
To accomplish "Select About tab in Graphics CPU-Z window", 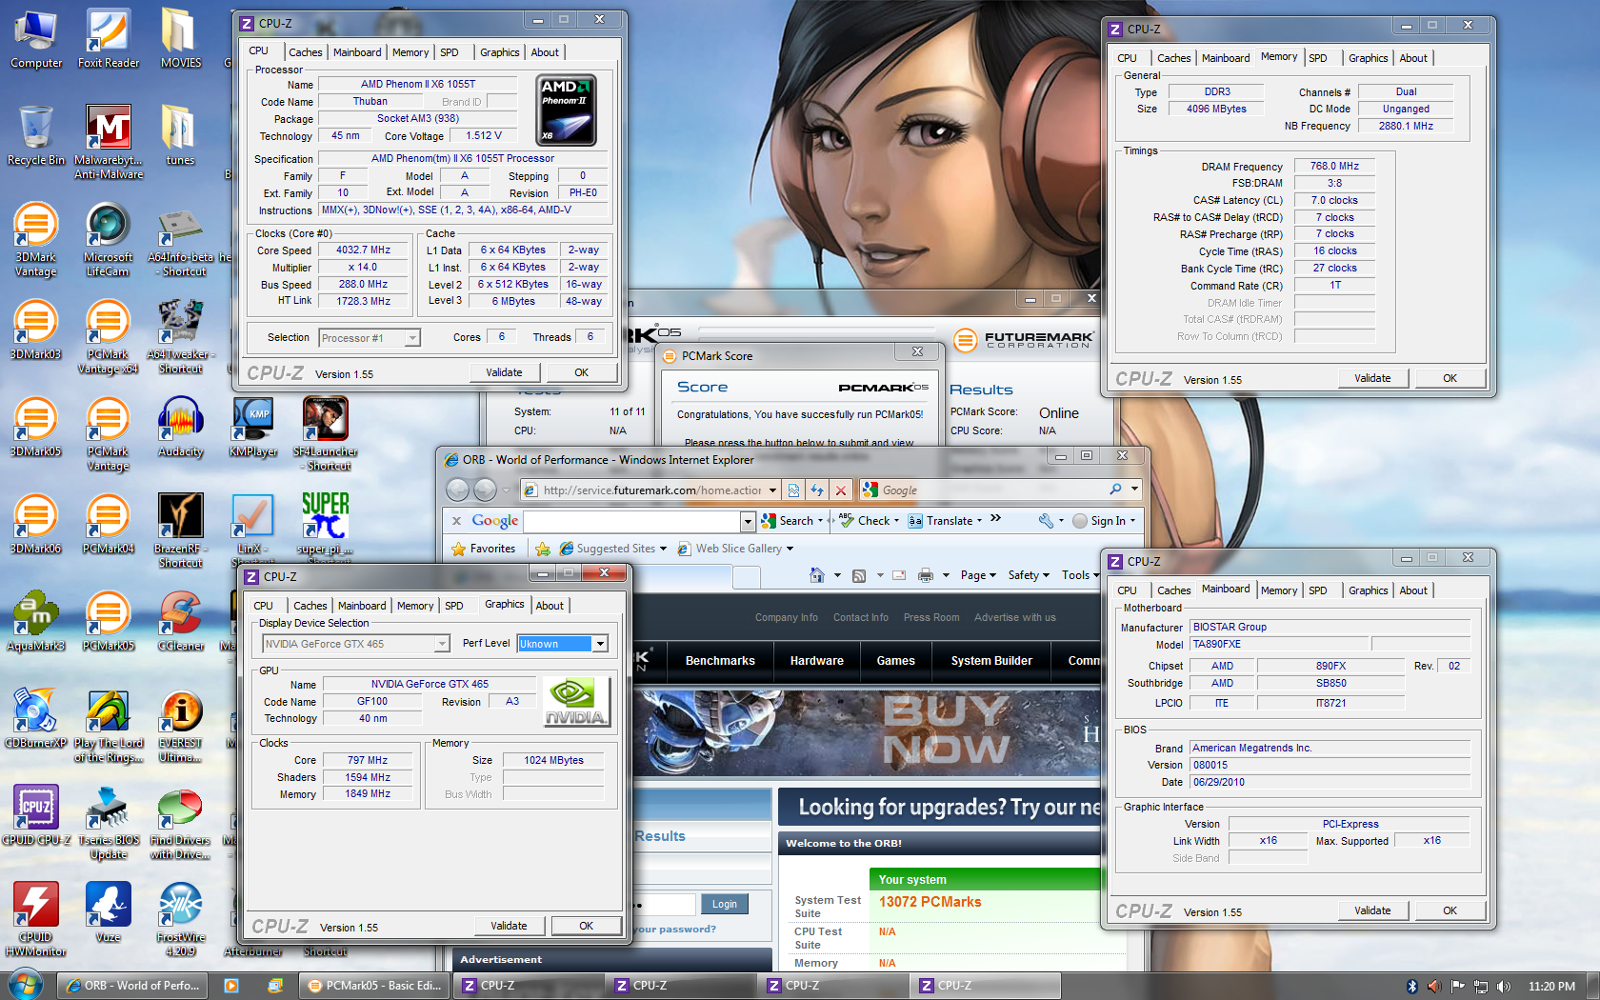I will coord(549,605).
